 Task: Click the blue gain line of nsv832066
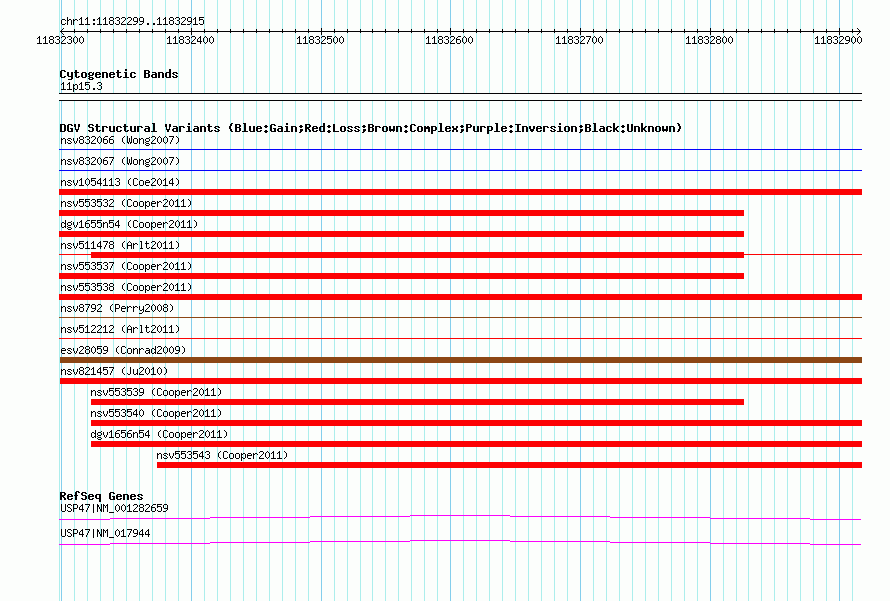tap(460, 150)
